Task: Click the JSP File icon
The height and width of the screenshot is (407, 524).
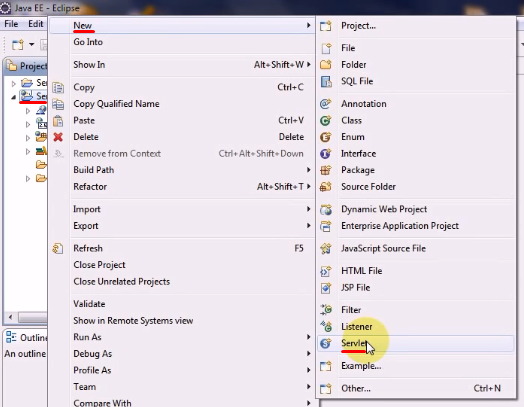Action: click(326, 288)
